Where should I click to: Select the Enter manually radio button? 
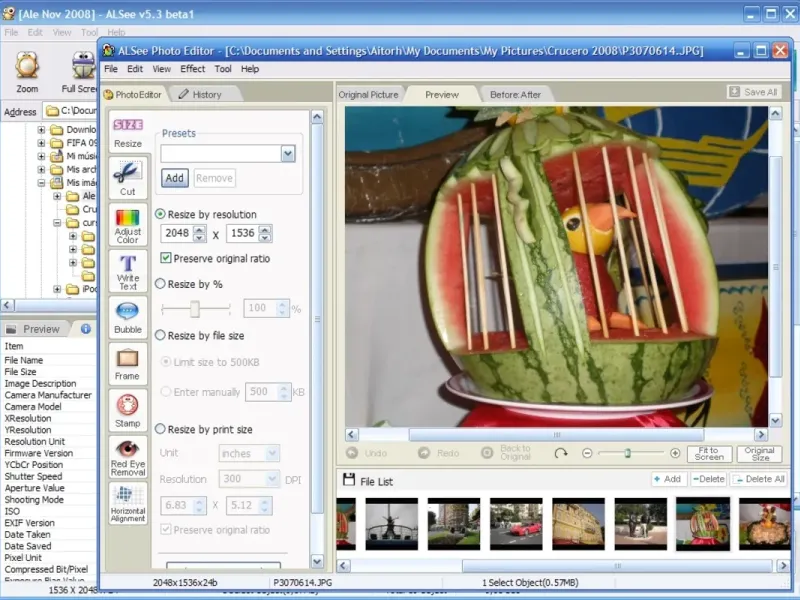coord(166,392)
